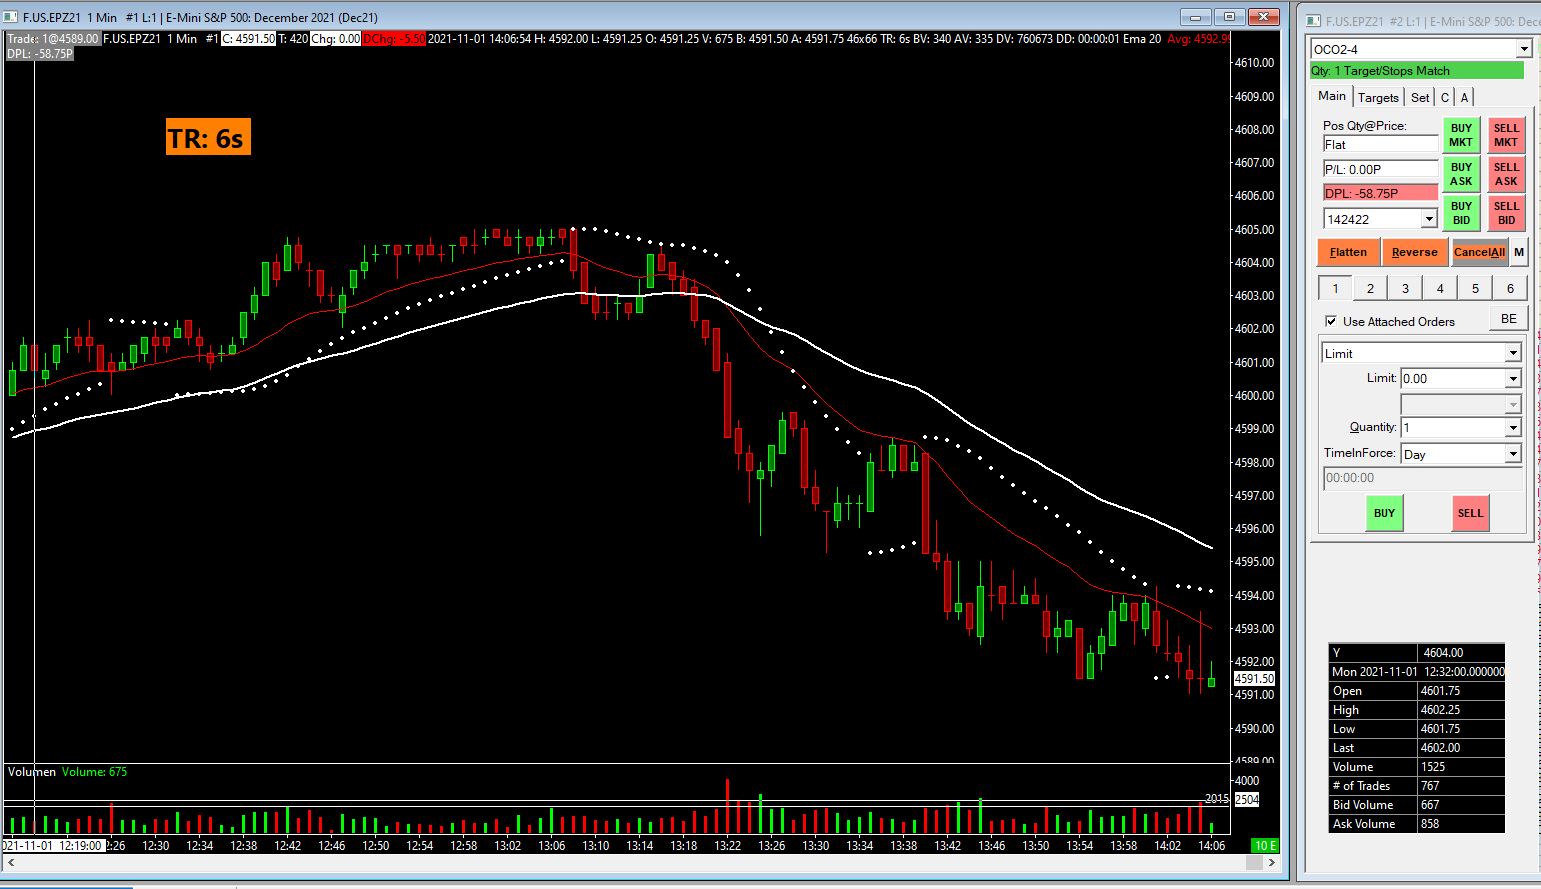Click the Pos Qty@Price field showing Flat
The width and height of the screenshot is (1541, 889).
[1380, 144]
